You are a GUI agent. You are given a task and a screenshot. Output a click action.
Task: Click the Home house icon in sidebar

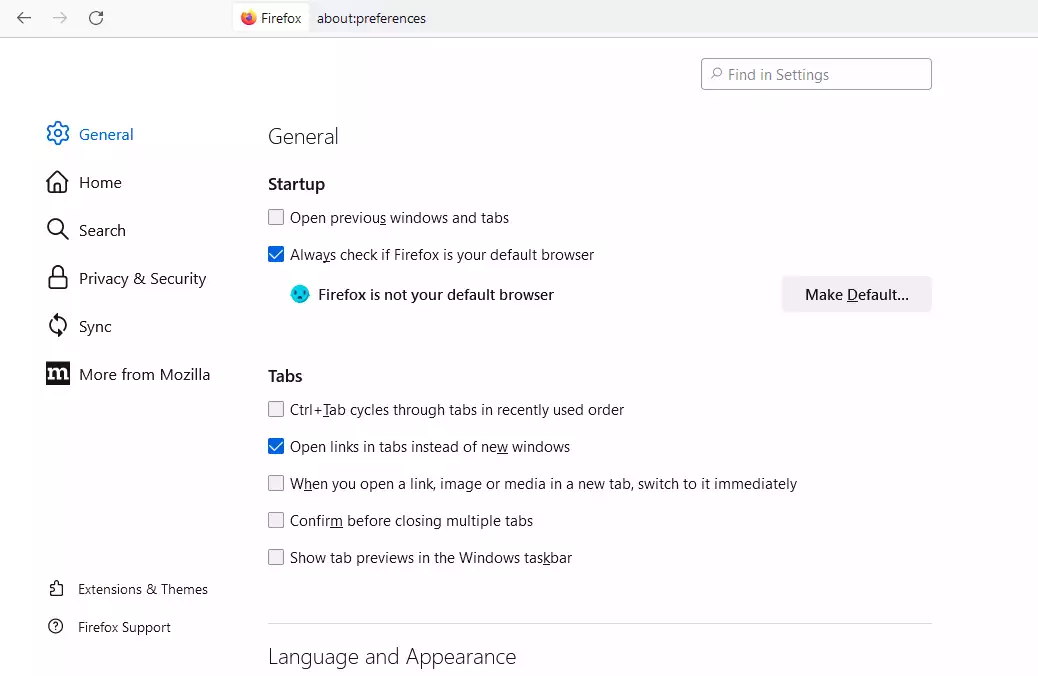point(57,182)
